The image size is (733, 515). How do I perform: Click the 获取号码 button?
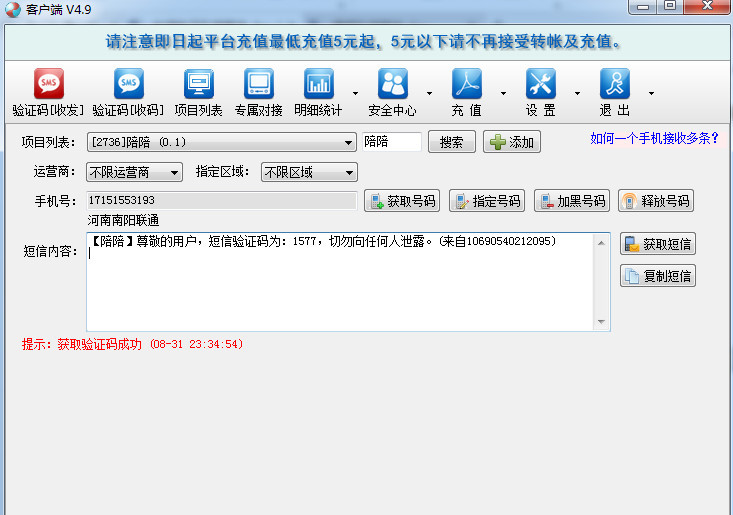point(402,201)
